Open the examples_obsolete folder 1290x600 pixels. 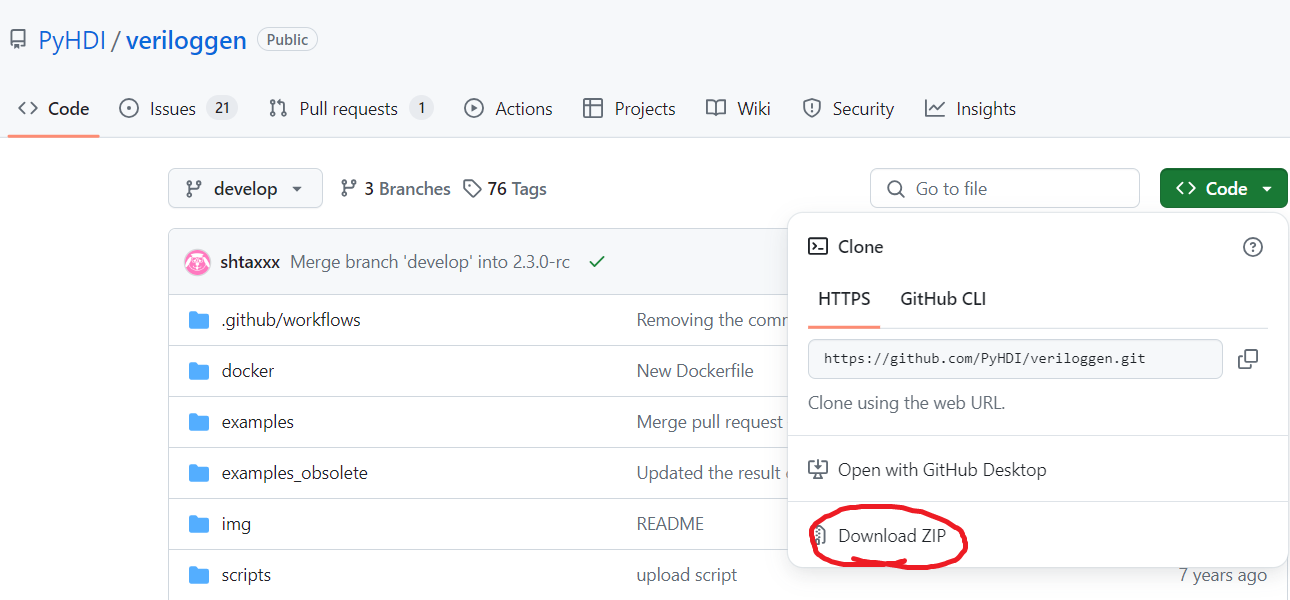[295, 473]
